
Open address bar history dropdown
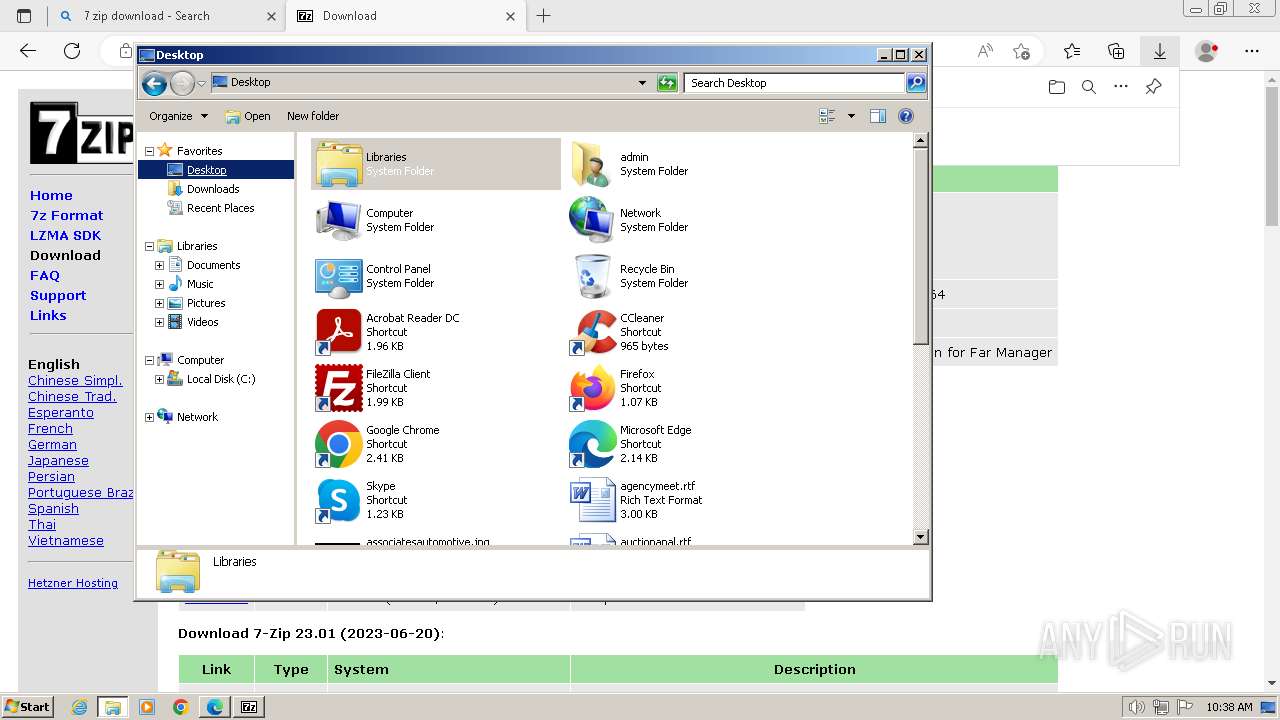tap(642, 83)
